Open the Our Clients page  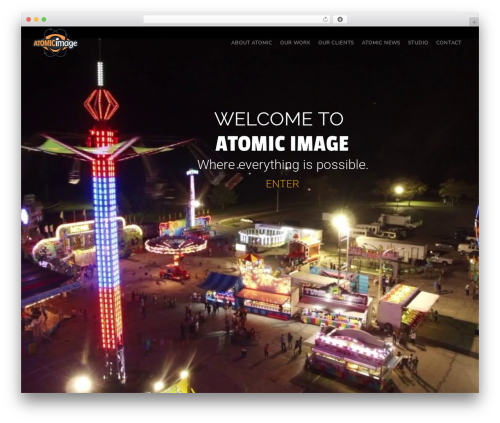336,43
